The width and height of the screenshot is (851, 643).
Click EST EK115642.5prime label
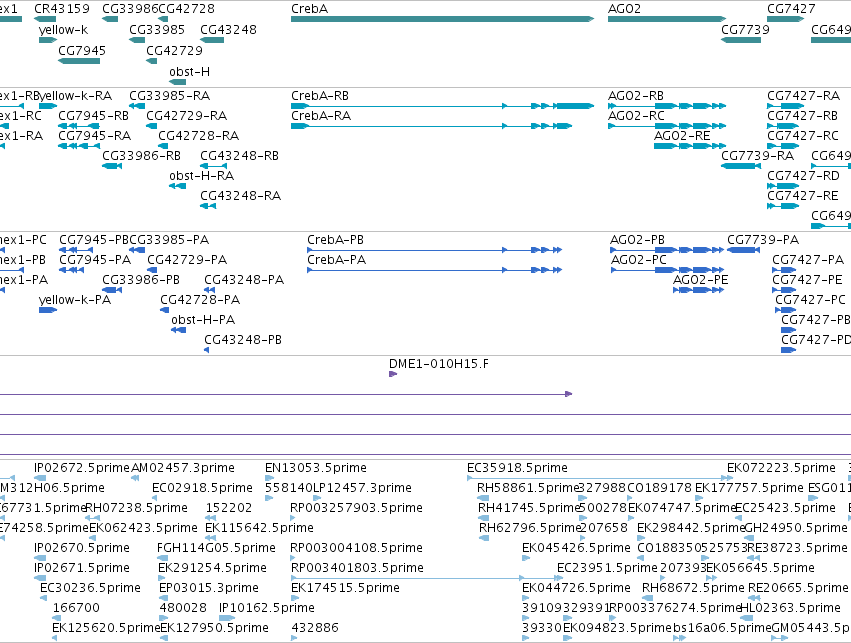(x=259, y=528)
